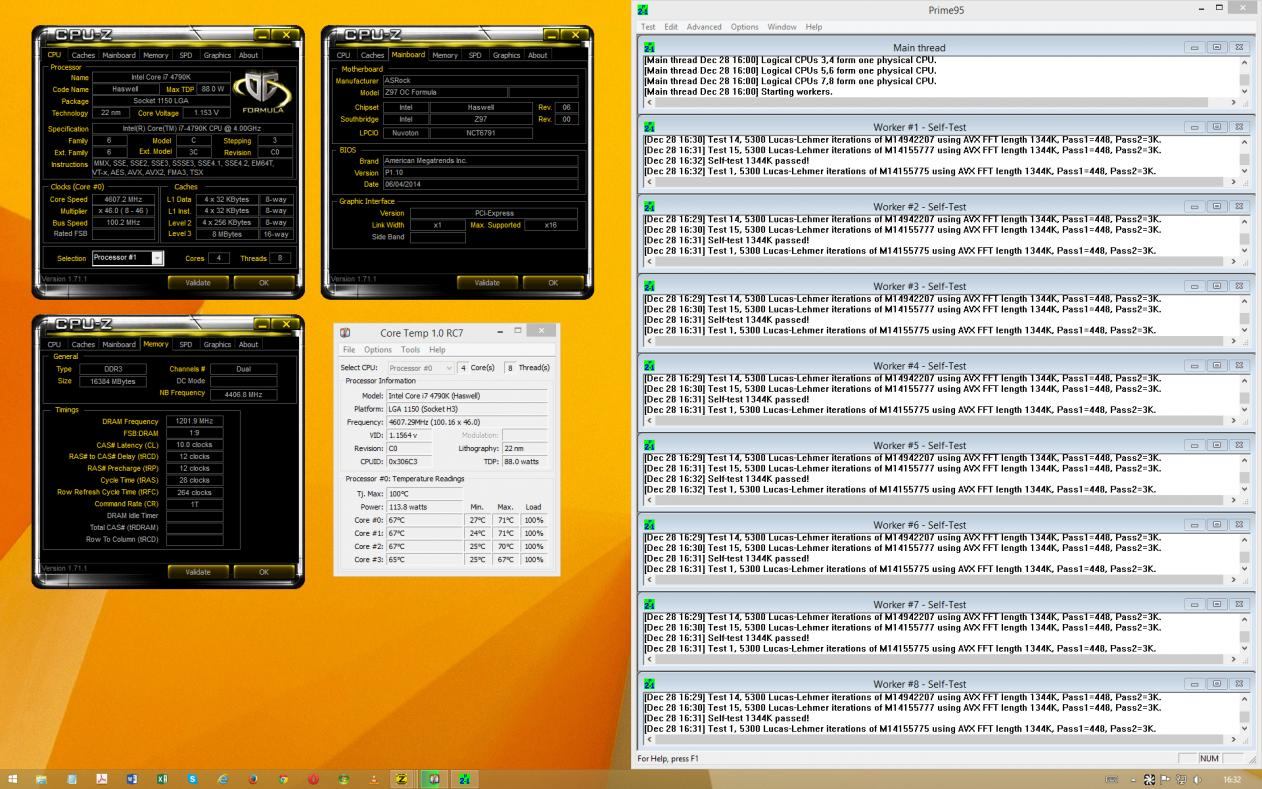Select the Worker #6 - Self-Test title bar
Screen dimensions: 1262x789
point(919,525)
